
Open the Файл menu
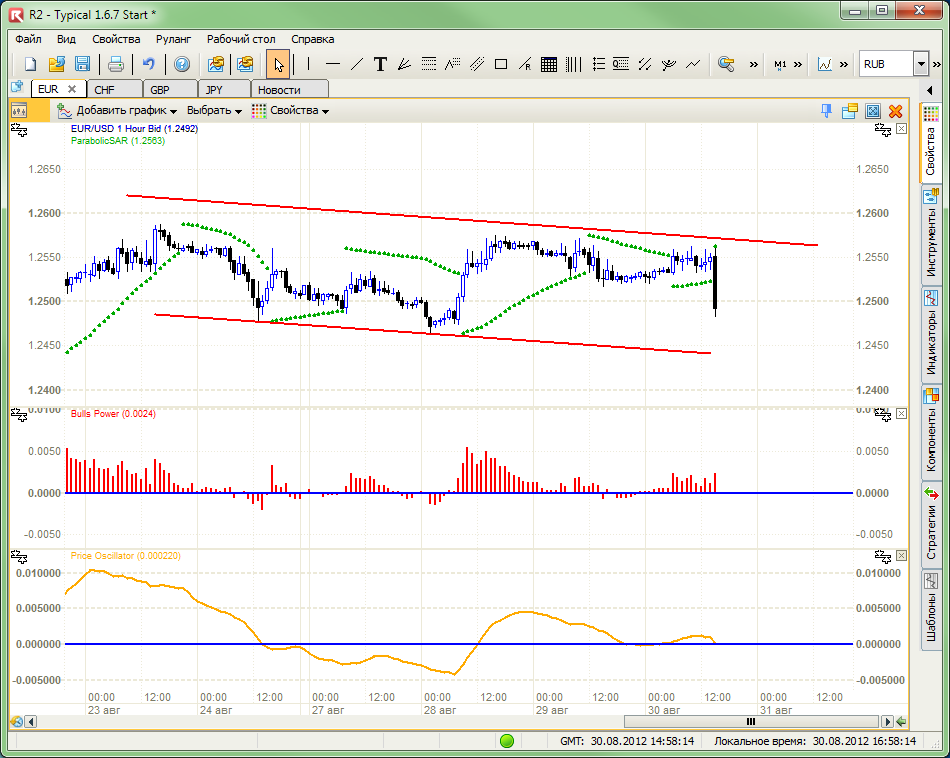(28, 39)
